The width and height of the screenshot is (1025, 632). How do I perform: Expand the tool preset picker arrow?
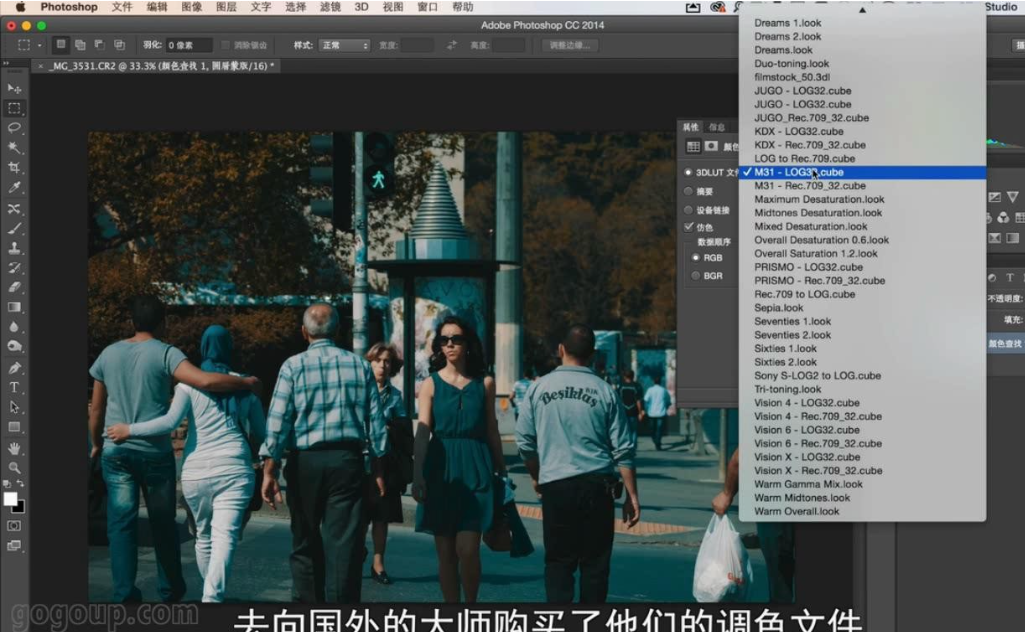39,45
